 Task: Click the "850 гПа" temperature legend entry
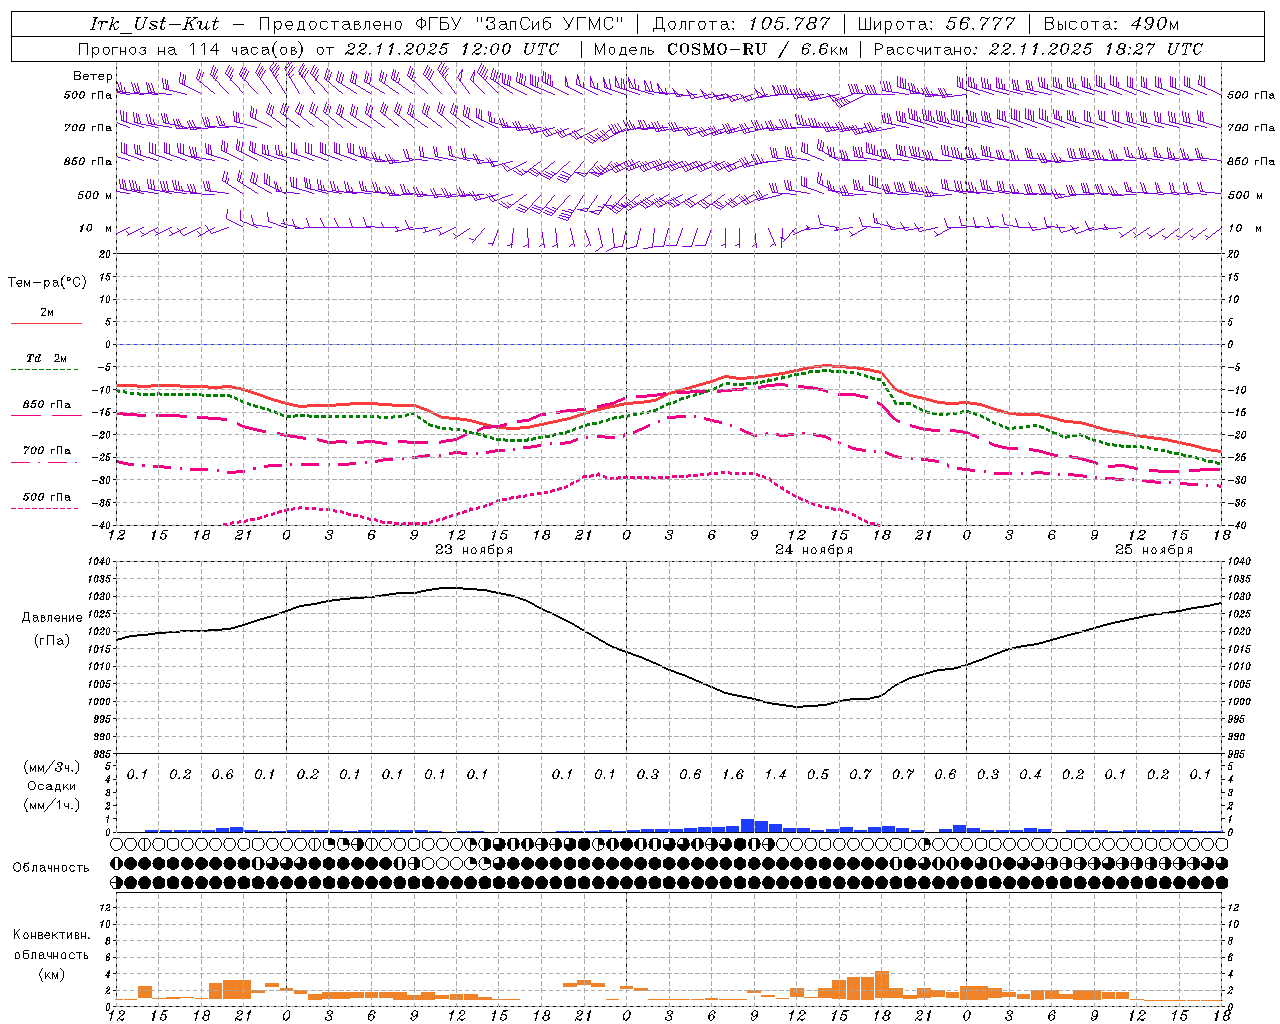[46, 405]
